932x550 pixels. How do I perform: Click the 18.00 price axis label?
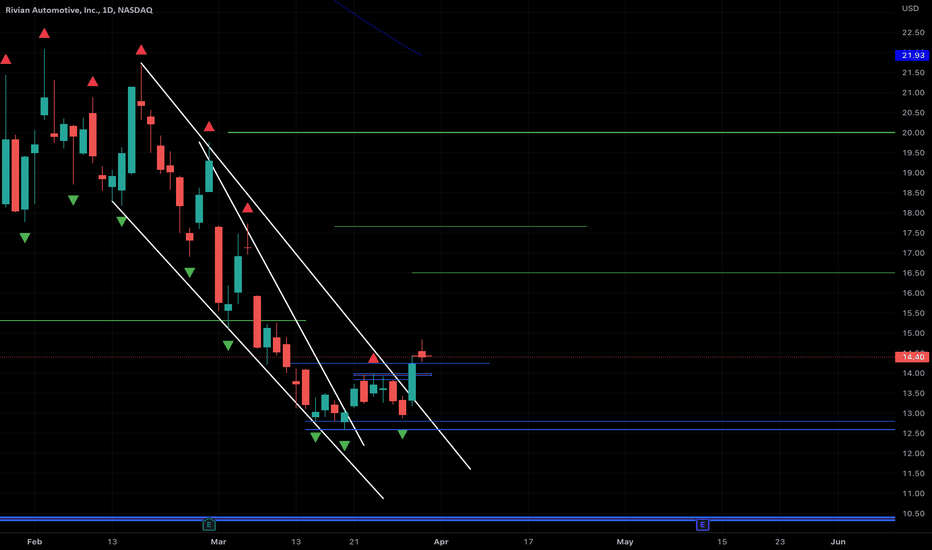pos(913,213)
